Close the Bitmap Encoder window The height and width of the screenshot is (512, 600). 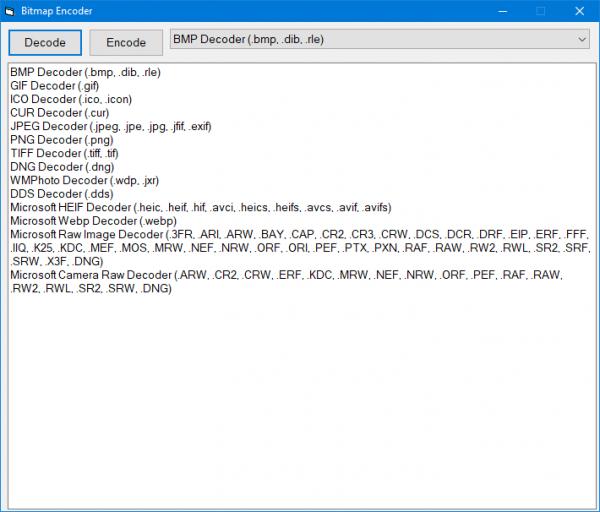(580, 11)
